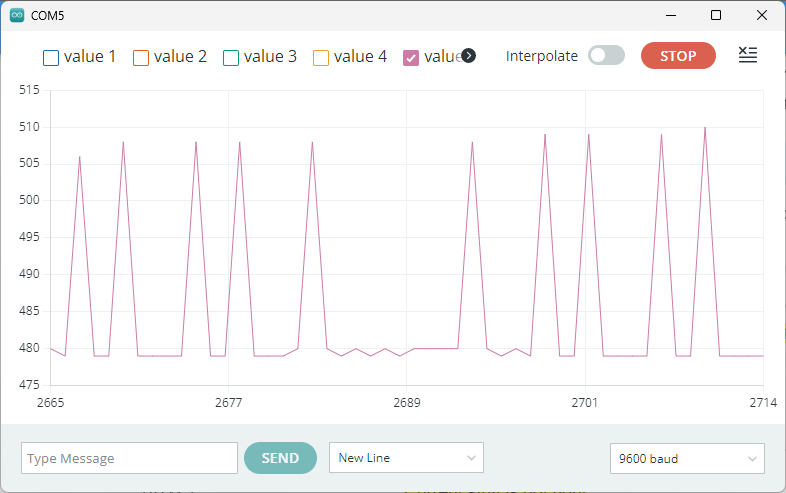Check the value 3 series box
The height and width of the screenshot is (493, 786).
(x=231, y=57)
